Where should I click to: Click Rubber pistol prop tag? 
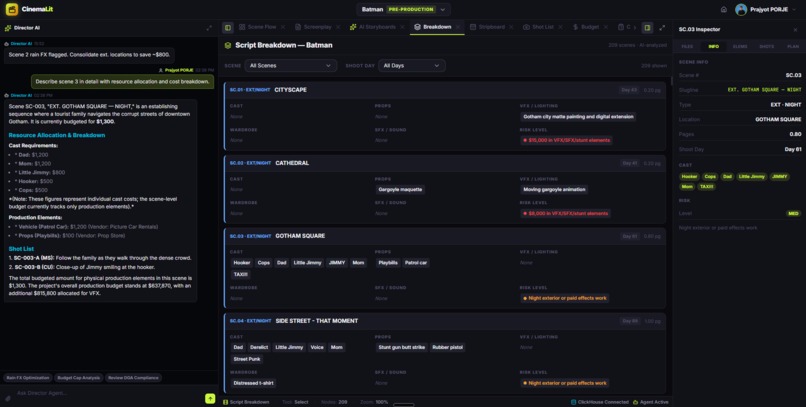pos(447,347)
